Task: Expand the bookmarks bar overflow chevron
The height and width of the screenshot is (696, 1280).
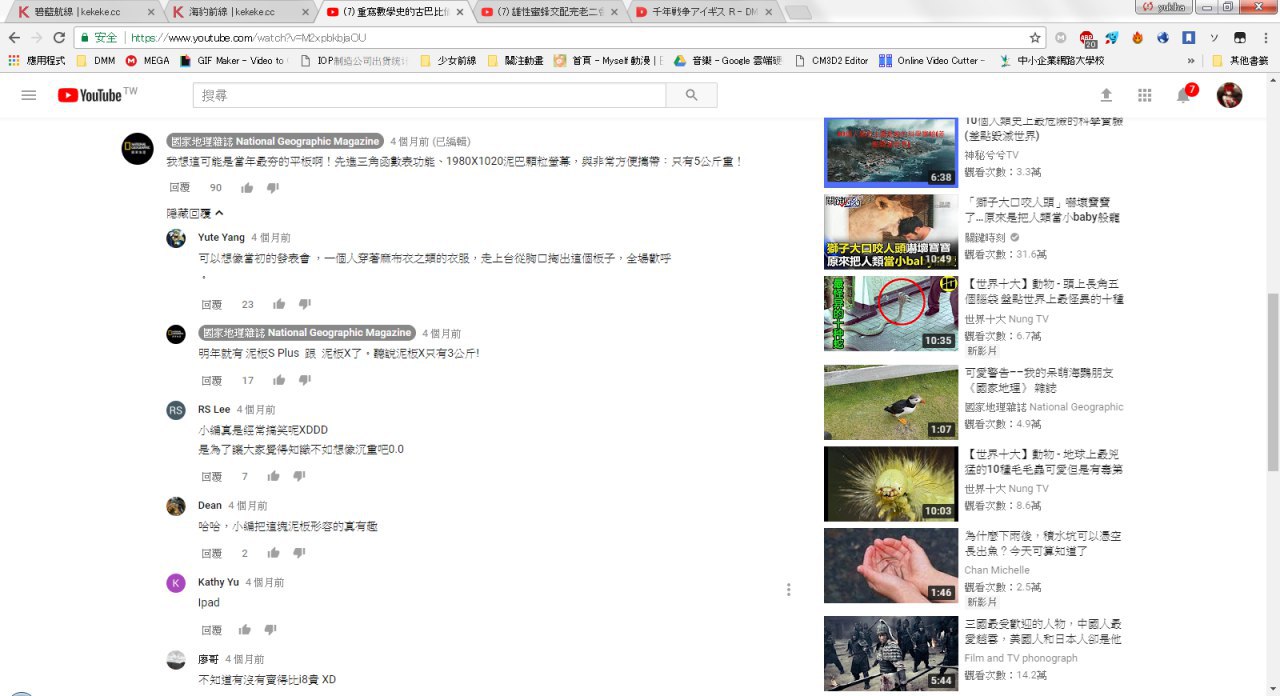Action: [1191, 61]
